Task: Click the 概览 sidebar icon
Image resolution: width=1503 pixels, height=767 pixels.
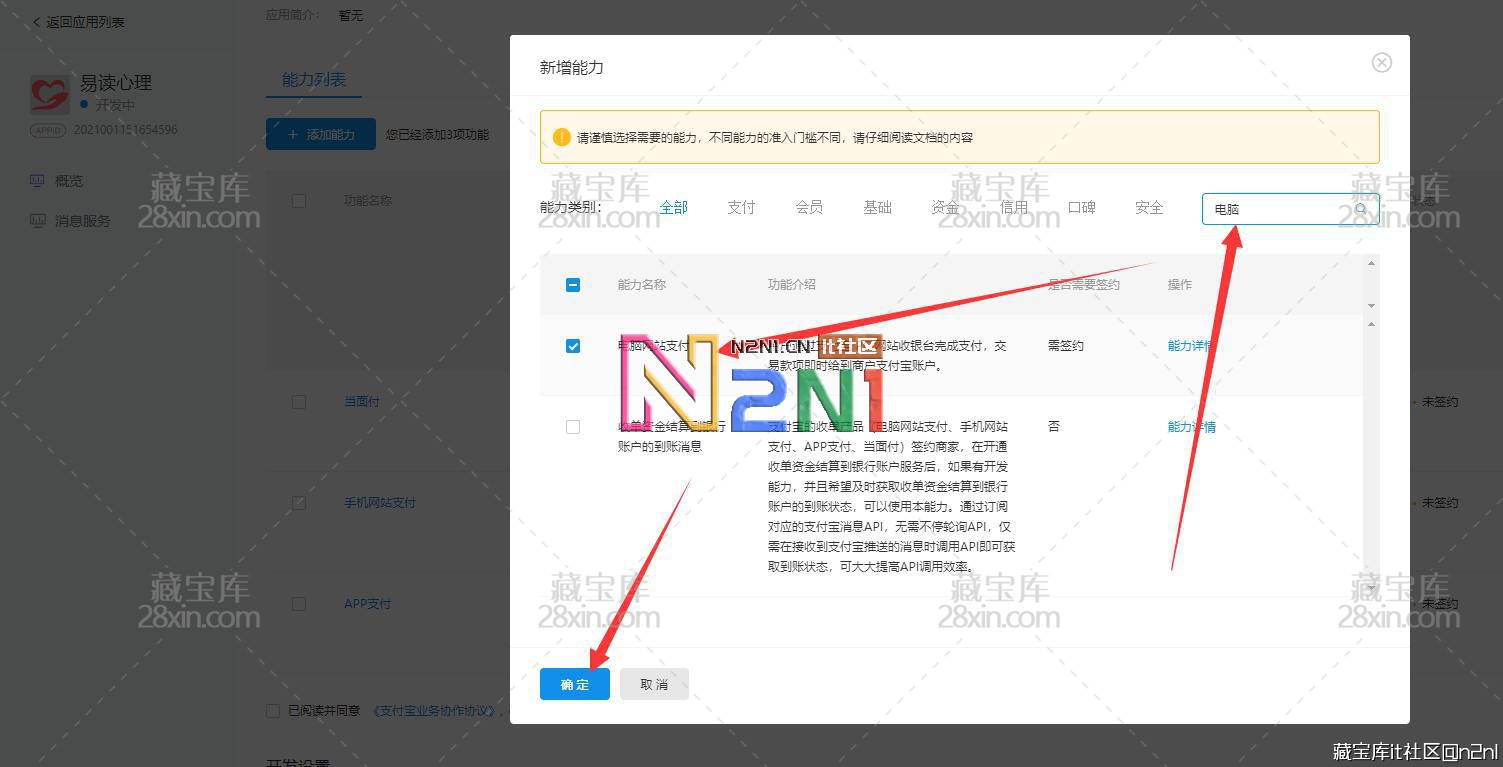Action: click(38, 181)
